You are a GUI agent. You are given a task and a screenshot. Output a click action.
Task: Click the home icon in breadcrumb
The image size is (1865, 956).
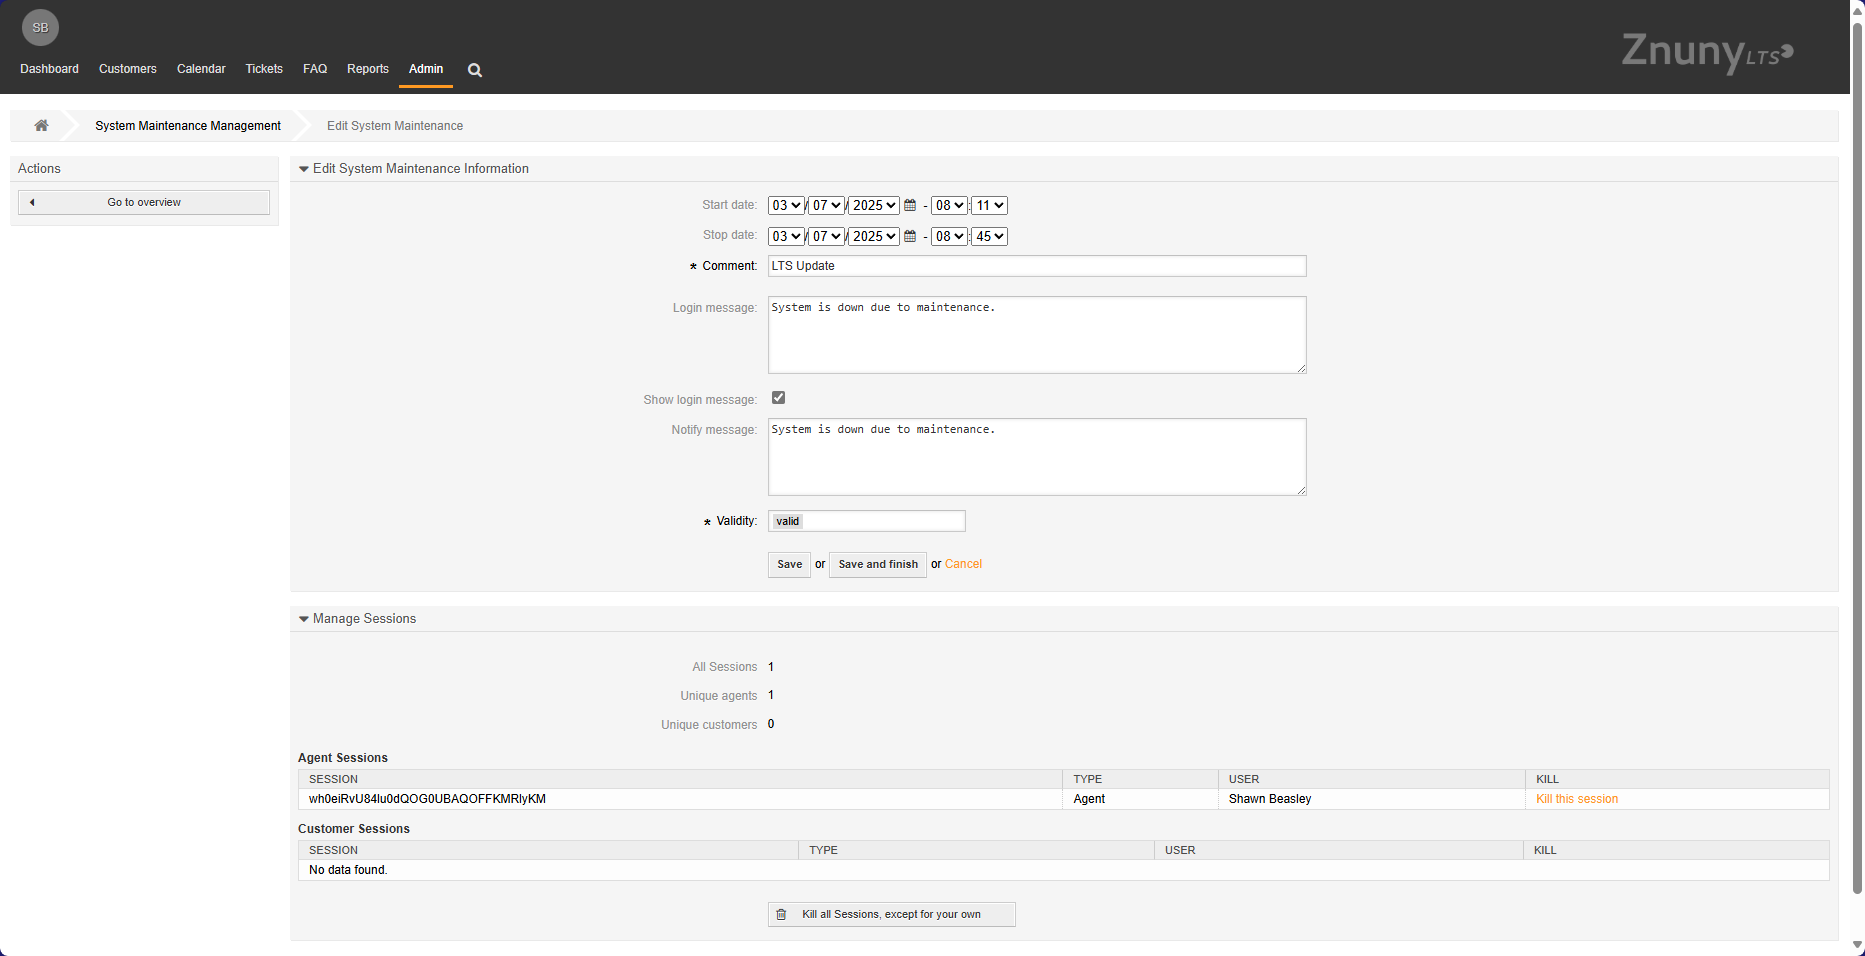41,126
